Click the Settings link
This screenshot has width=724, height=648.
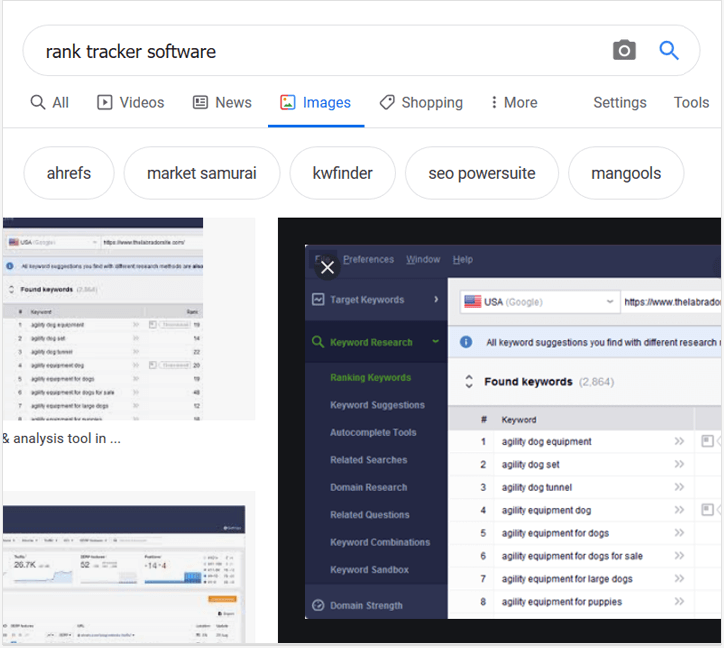619,102
